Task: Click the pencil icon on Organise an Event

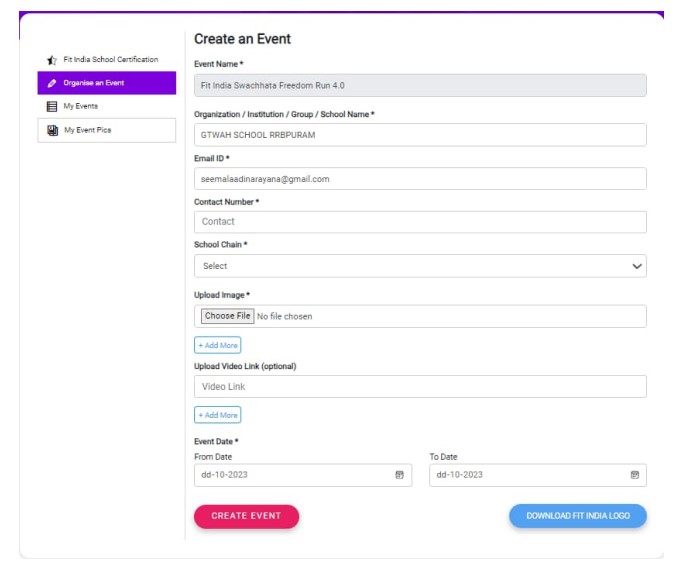Action: (x=52, y=83)
